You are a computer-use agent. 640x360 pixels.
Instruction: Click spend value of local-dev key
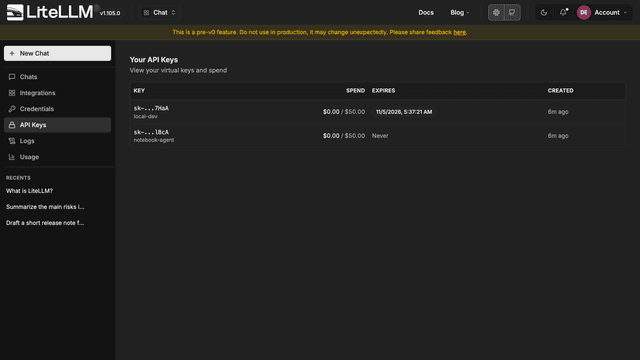click(344, 112)
